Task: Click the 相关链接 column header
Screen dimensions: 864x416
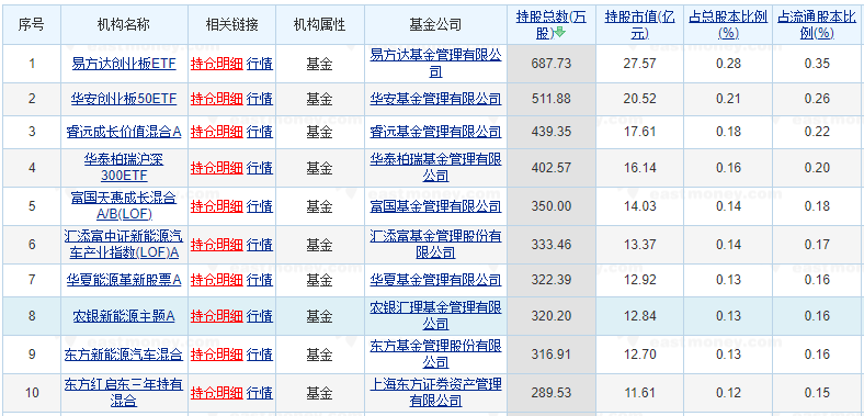Action: [232, 25]
